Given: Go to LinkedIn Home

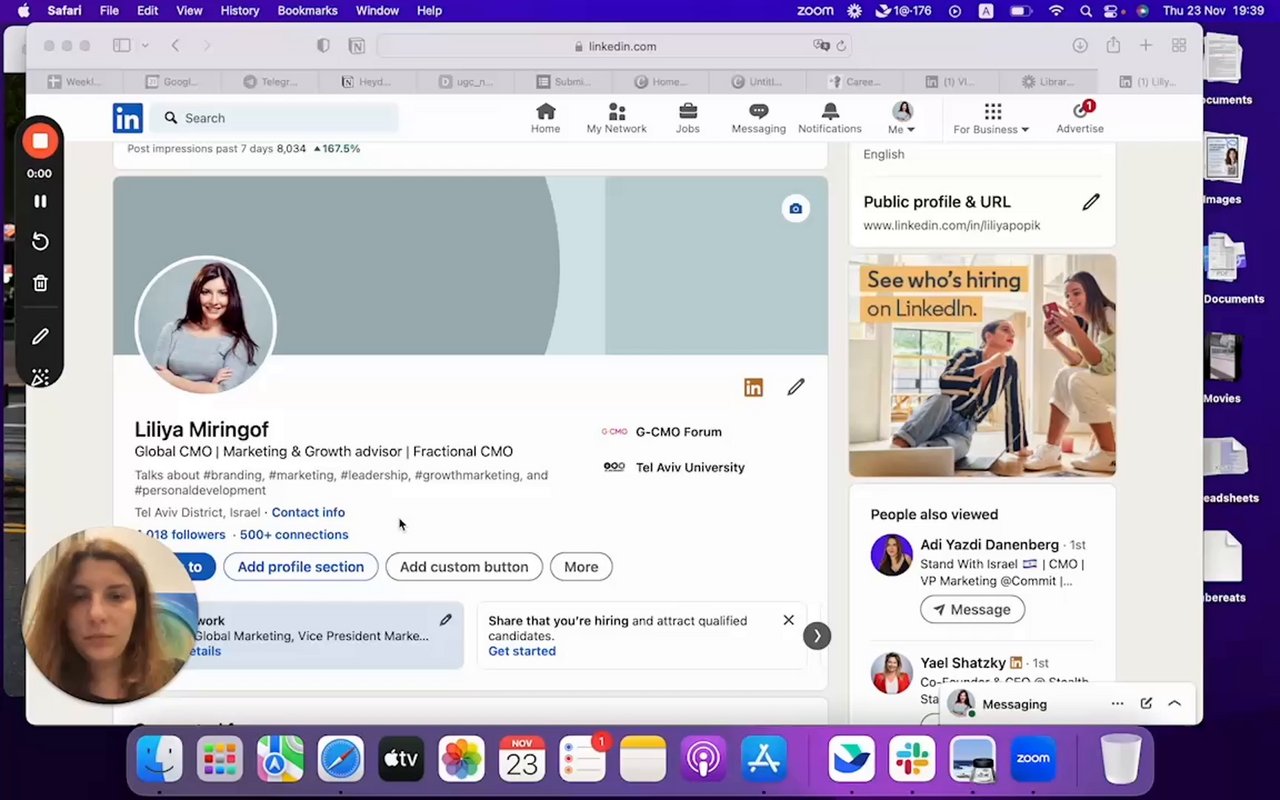Looking at the screenshot, I should coord(545,118).
